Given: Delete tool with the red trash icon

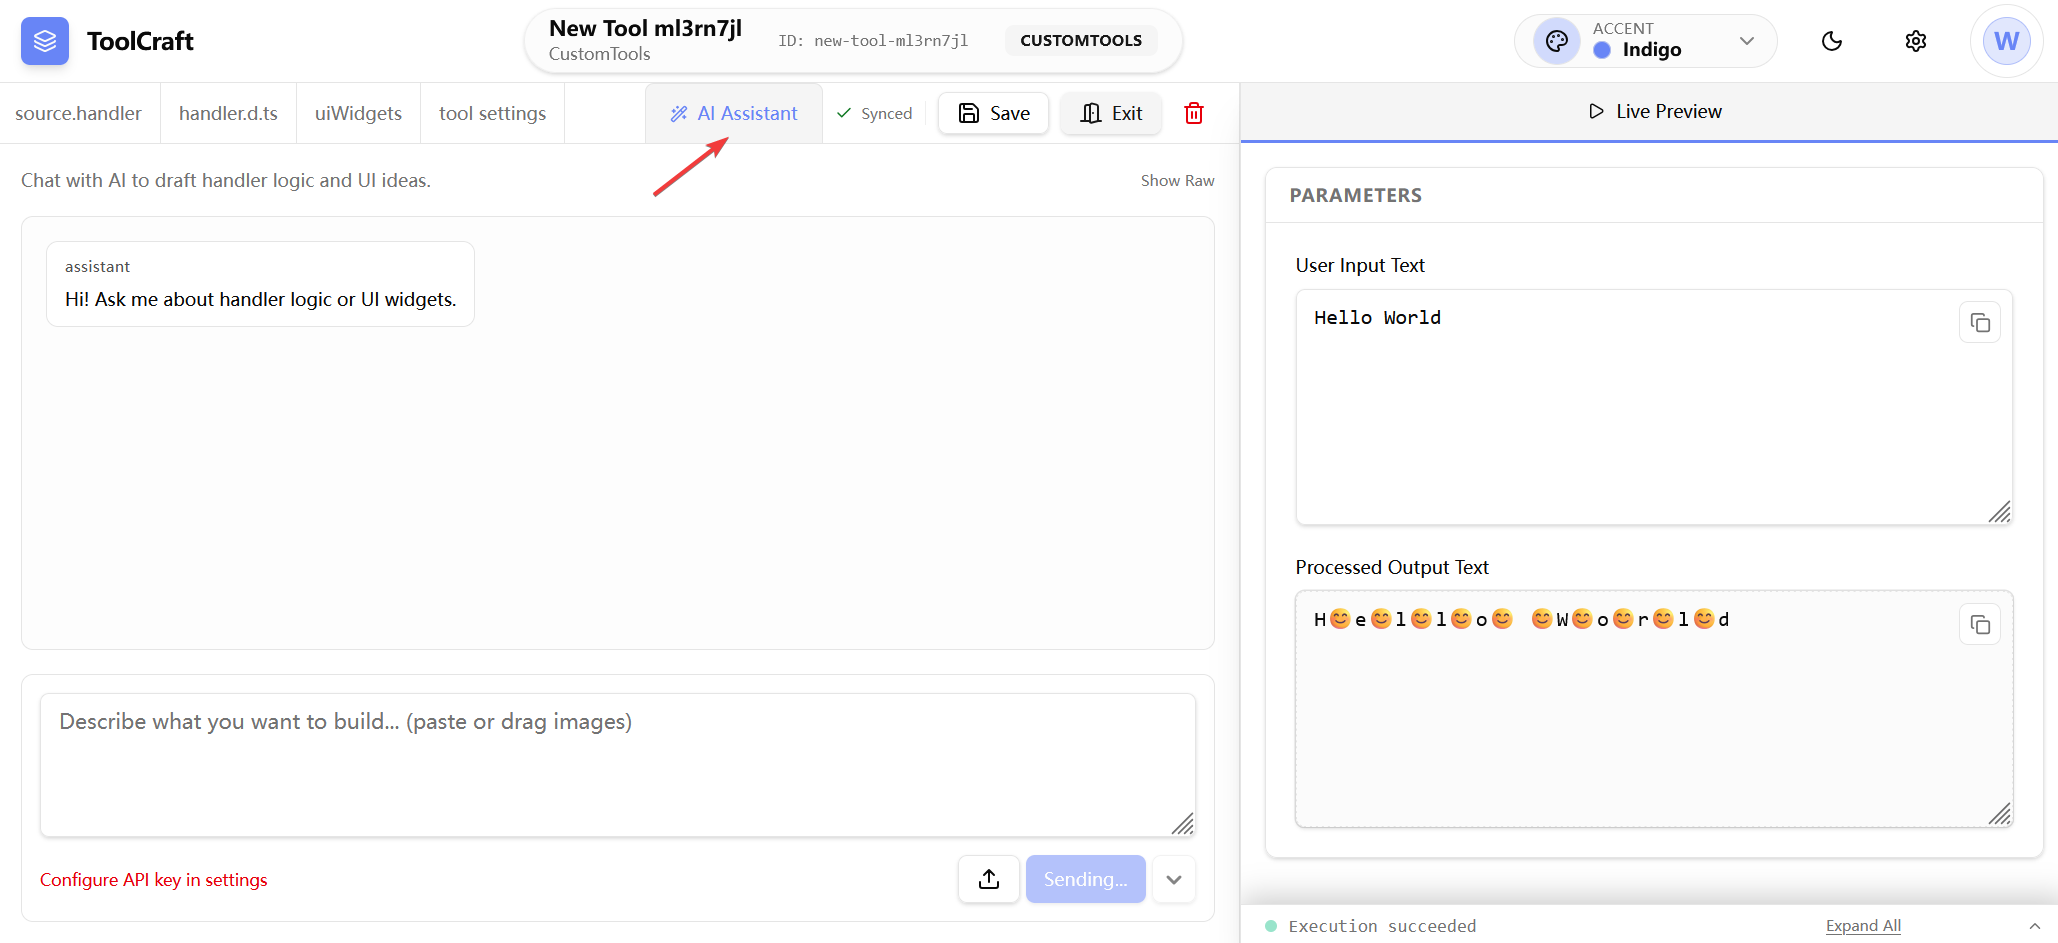Looking at the screenshot, I should (x=1193, y=113).
